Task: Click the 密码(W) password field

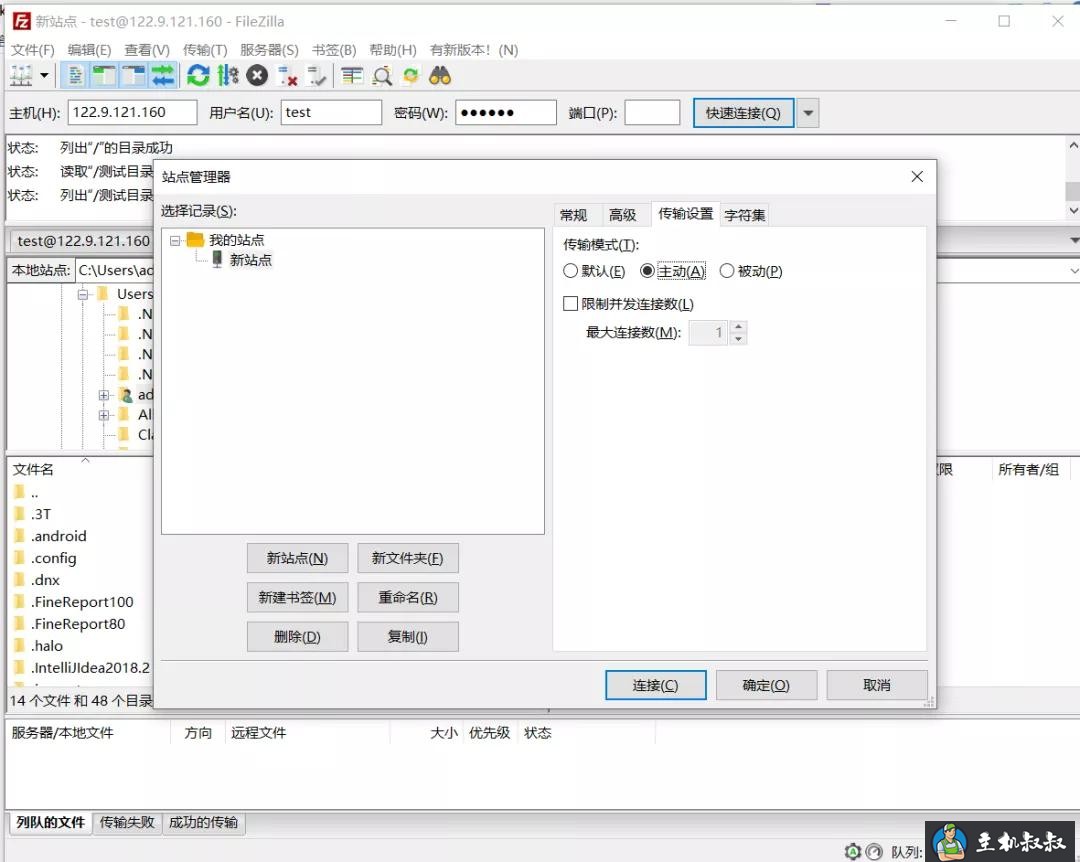Action: (x=506, y=112)
